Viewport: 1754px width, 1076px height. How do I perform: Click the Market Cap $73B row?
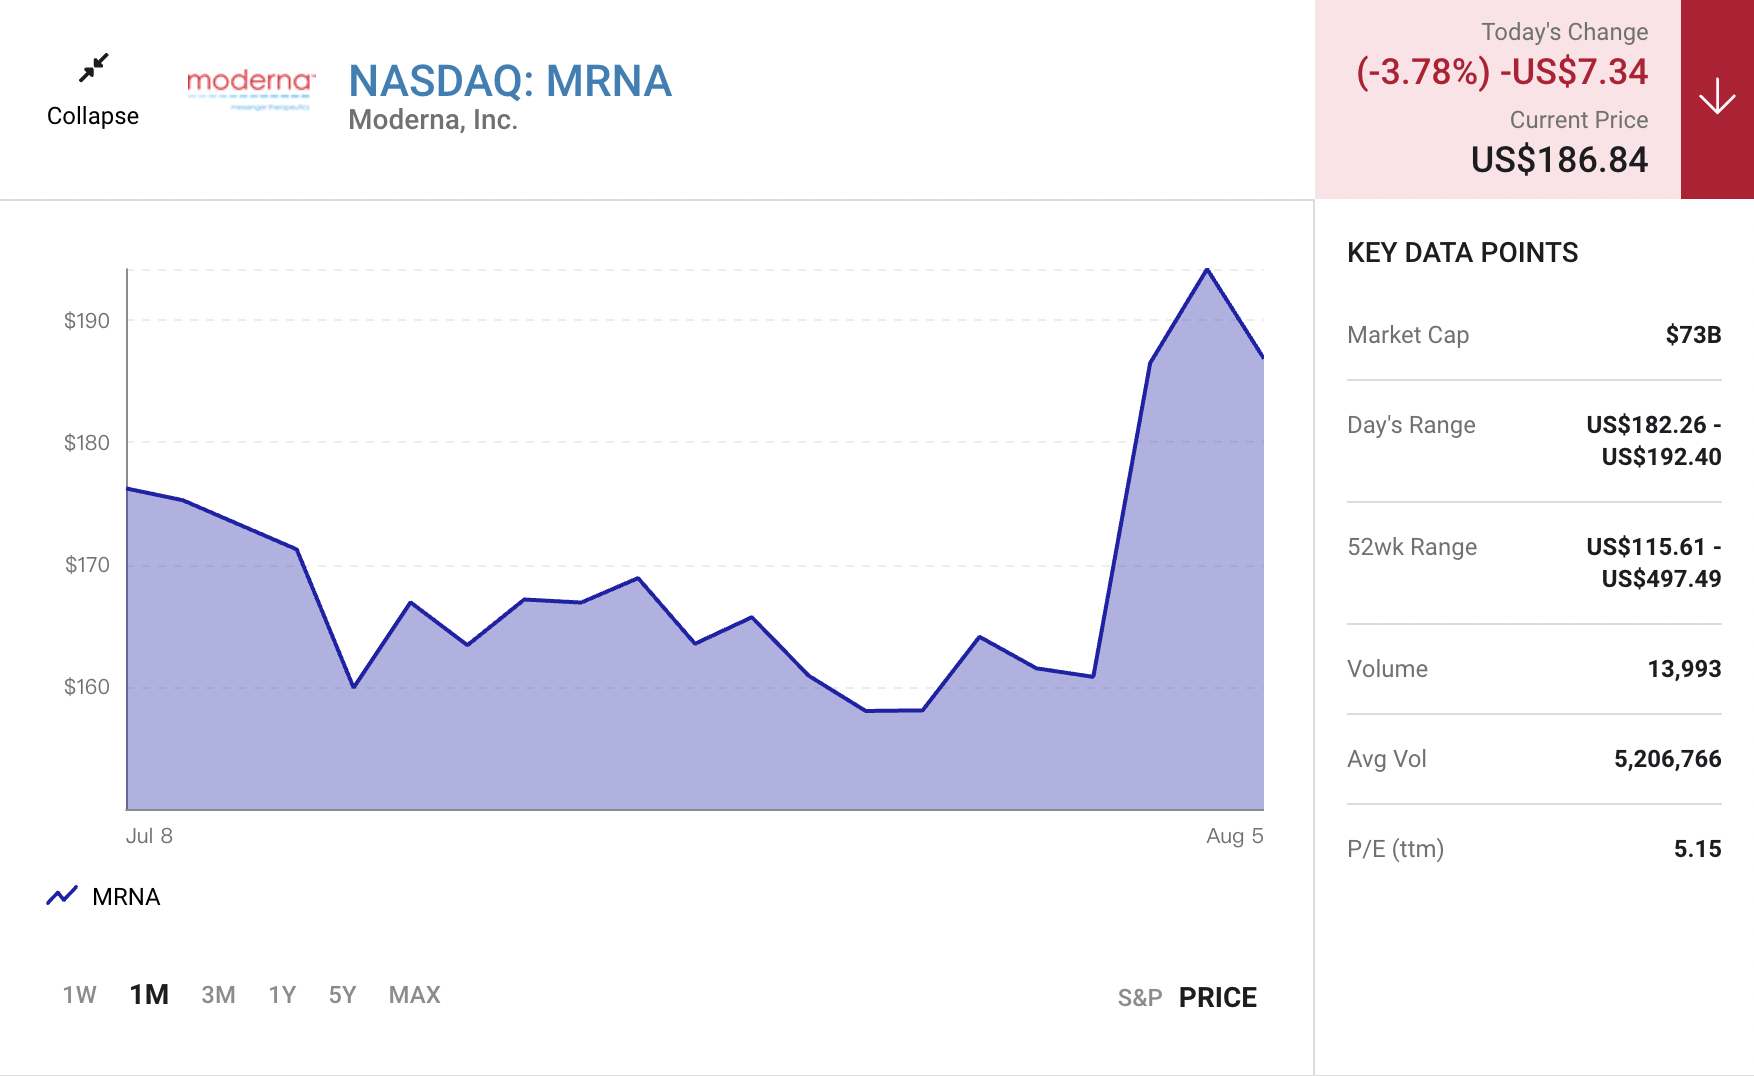pos(1533,335)
